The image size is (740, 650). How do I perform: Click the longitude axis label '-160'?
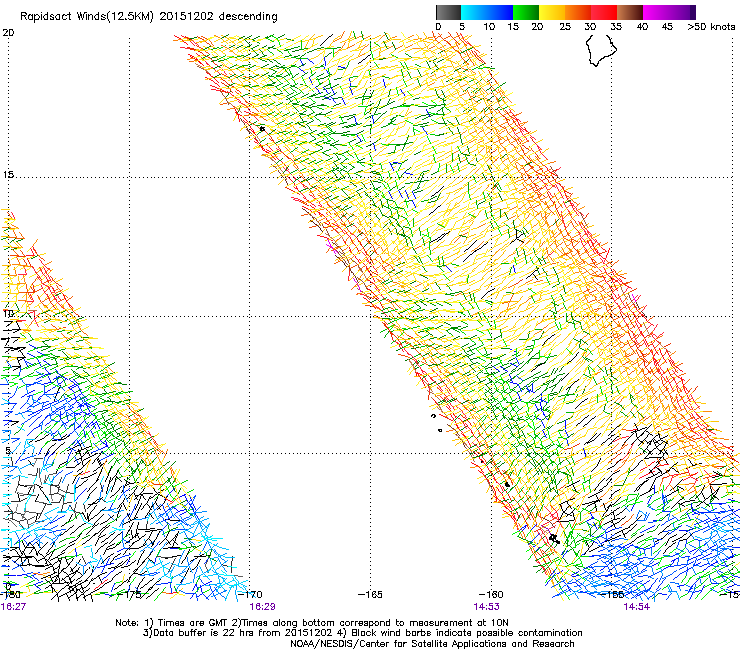(x=491, y=595)
